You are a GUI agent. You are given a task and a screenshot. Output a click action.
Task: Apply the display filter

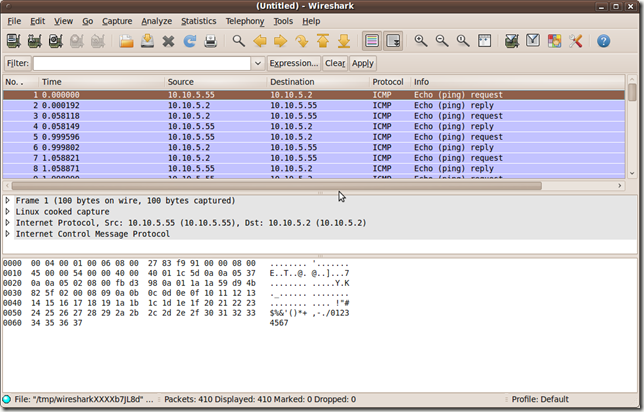tap(363, 63)
